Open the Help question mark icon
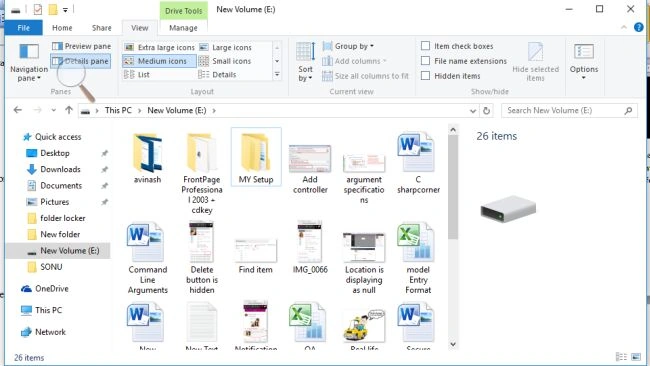The height and width of the screenshot is (366, 650). (639, 27)
